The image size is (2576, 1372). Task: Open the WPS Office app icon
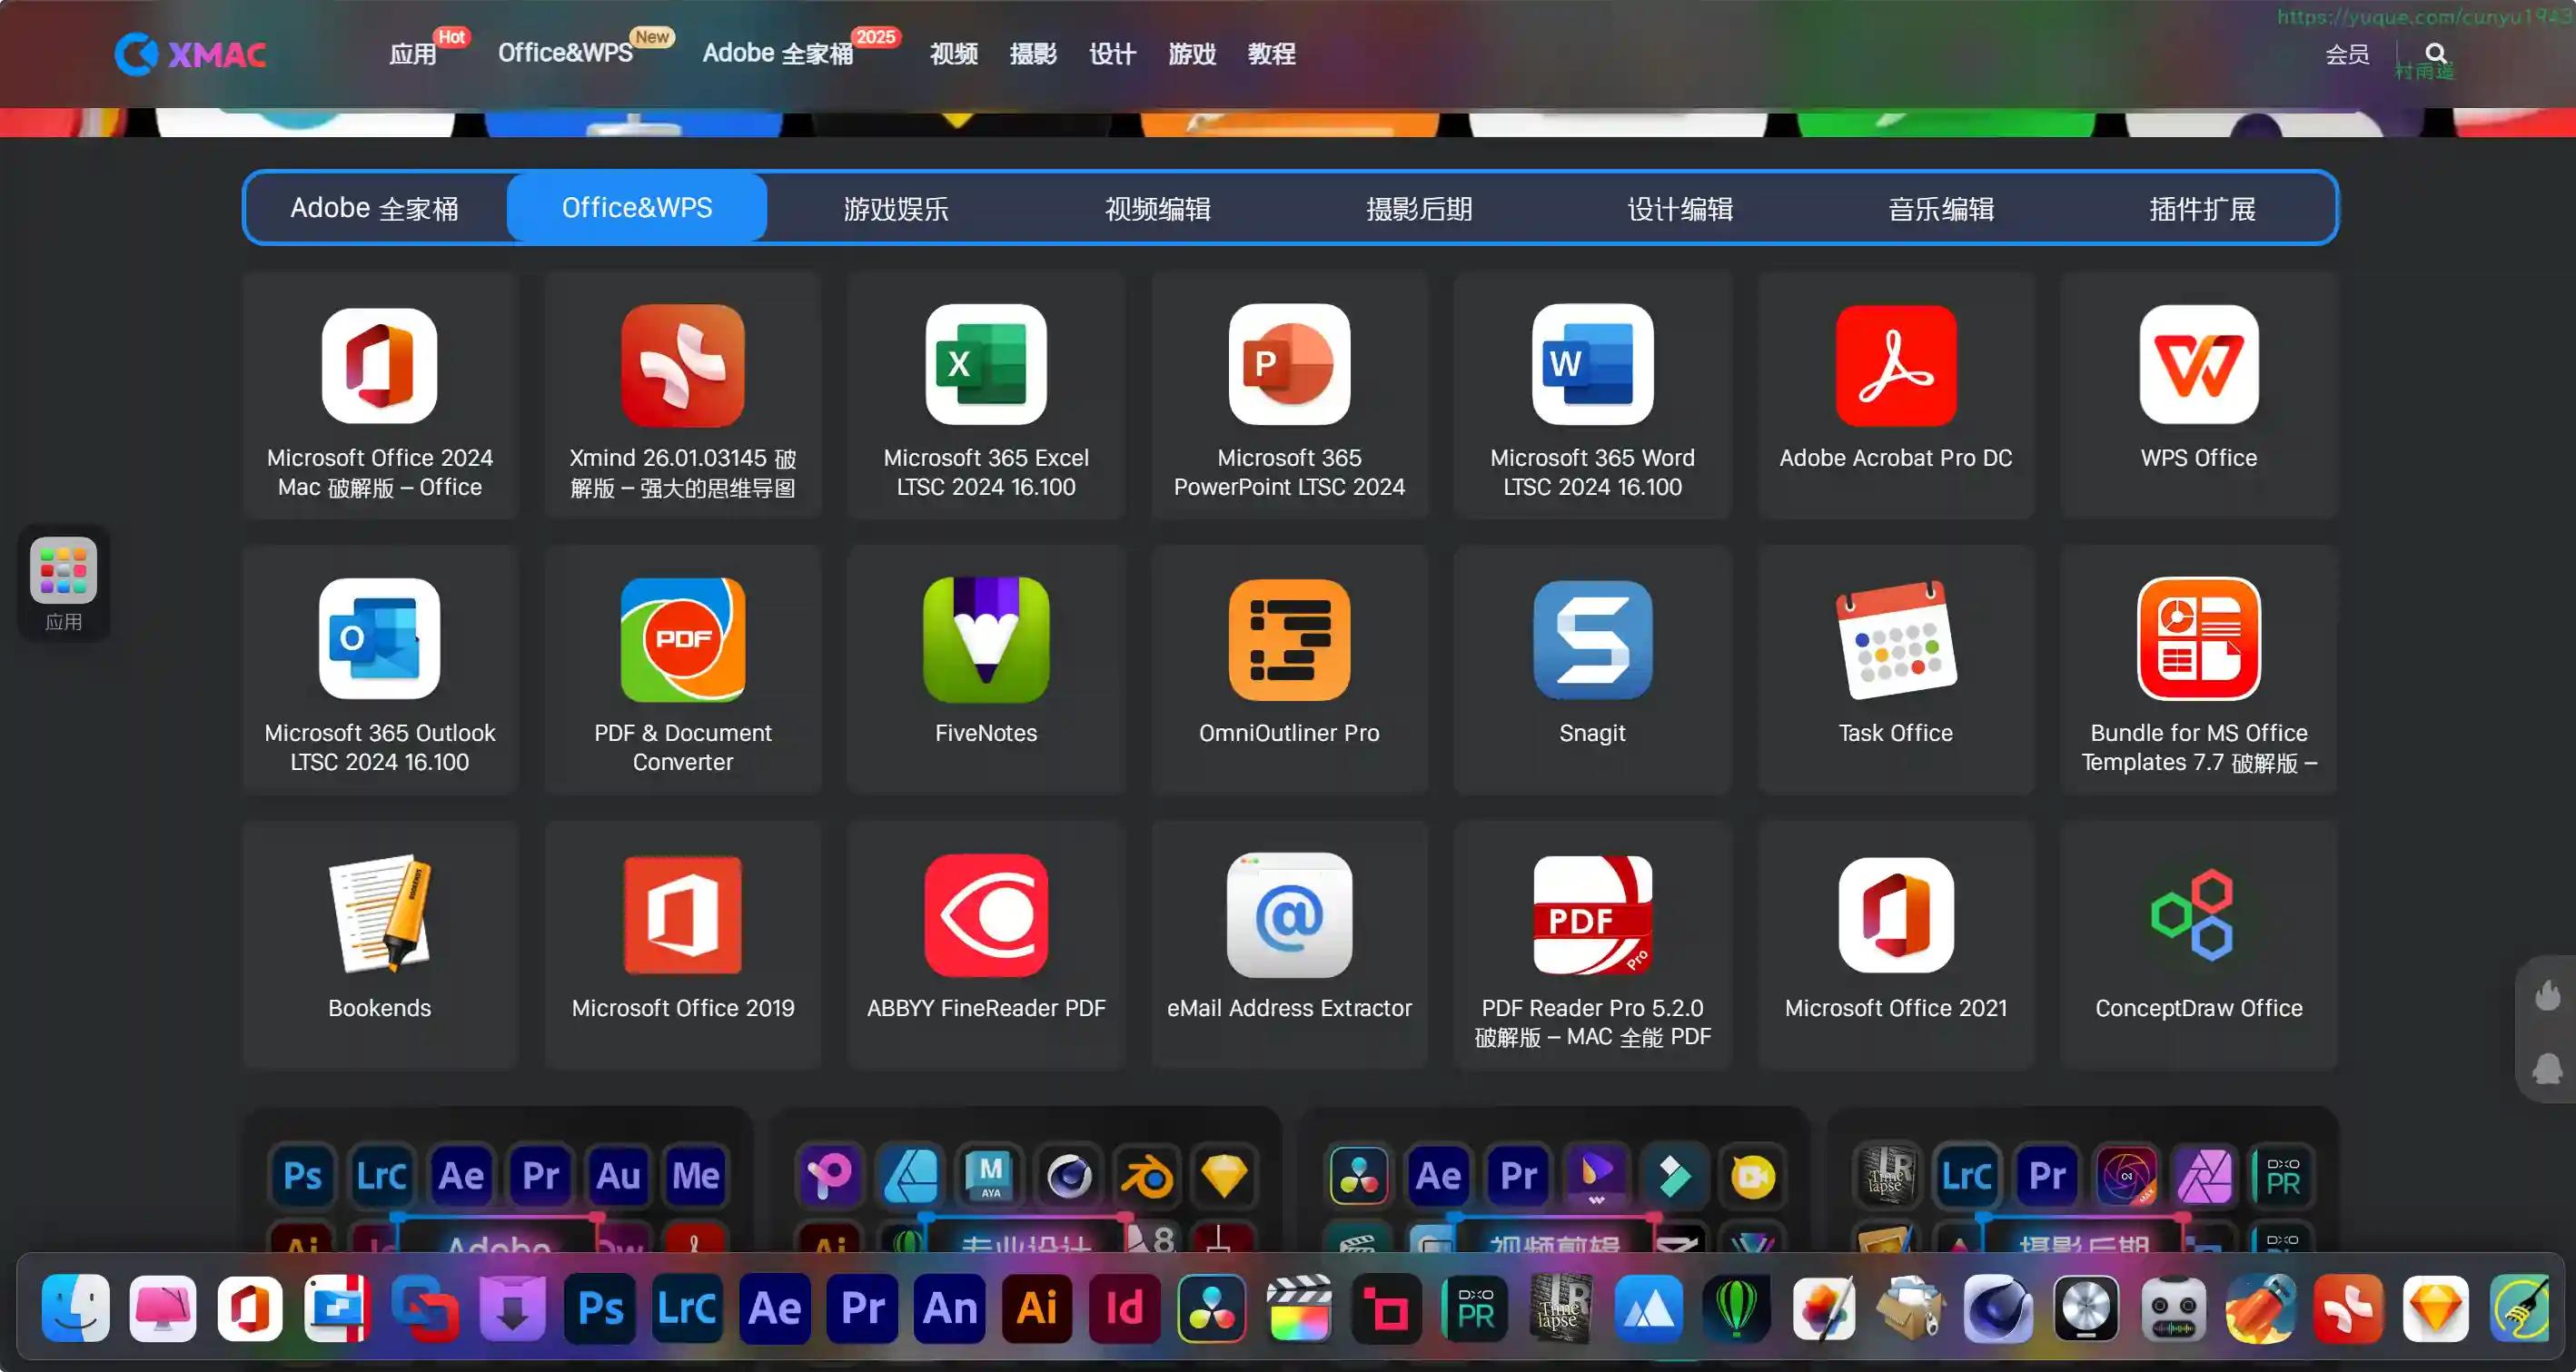pyautogui.click(x=2198, y=366)
